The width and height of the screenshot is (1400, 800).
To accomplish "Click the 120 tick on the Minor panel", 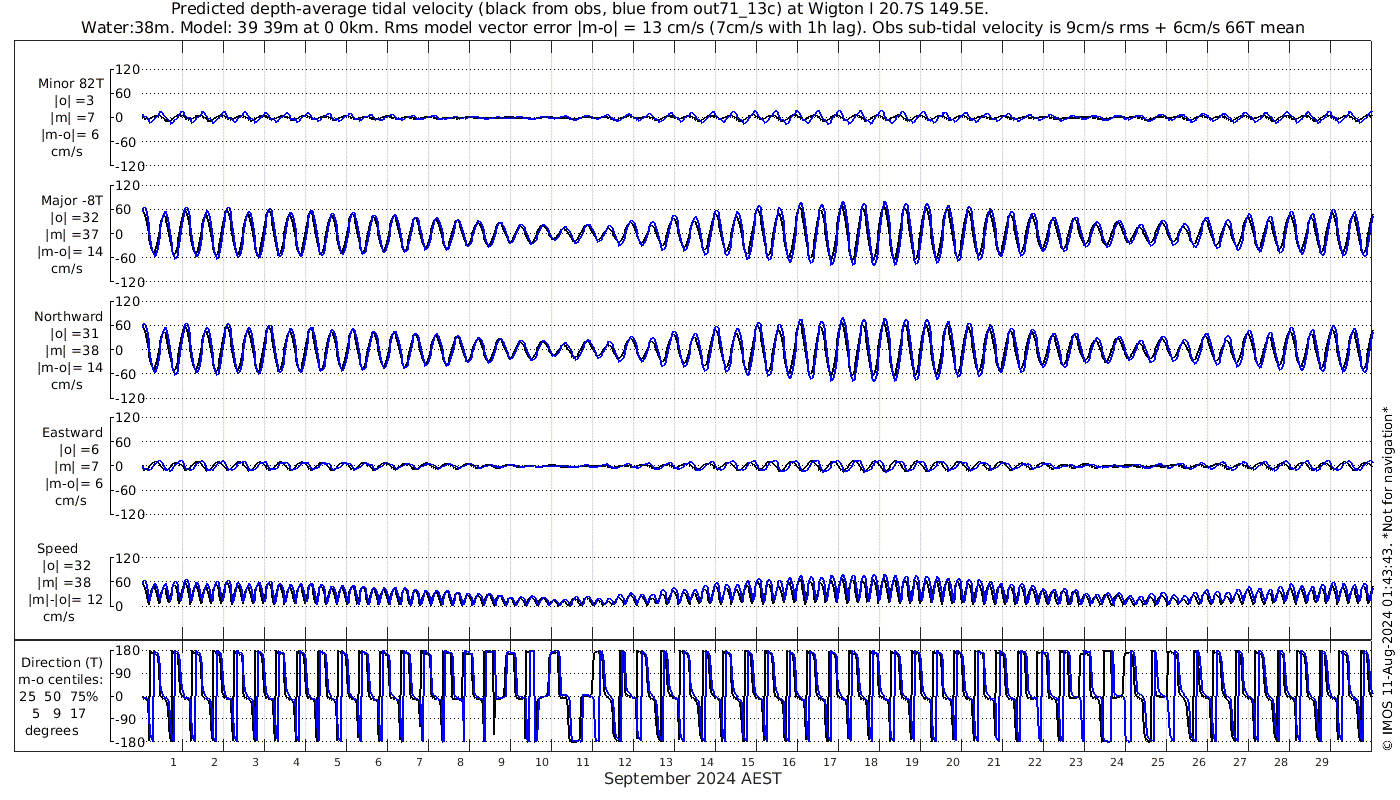I will [x=129, y=70].
